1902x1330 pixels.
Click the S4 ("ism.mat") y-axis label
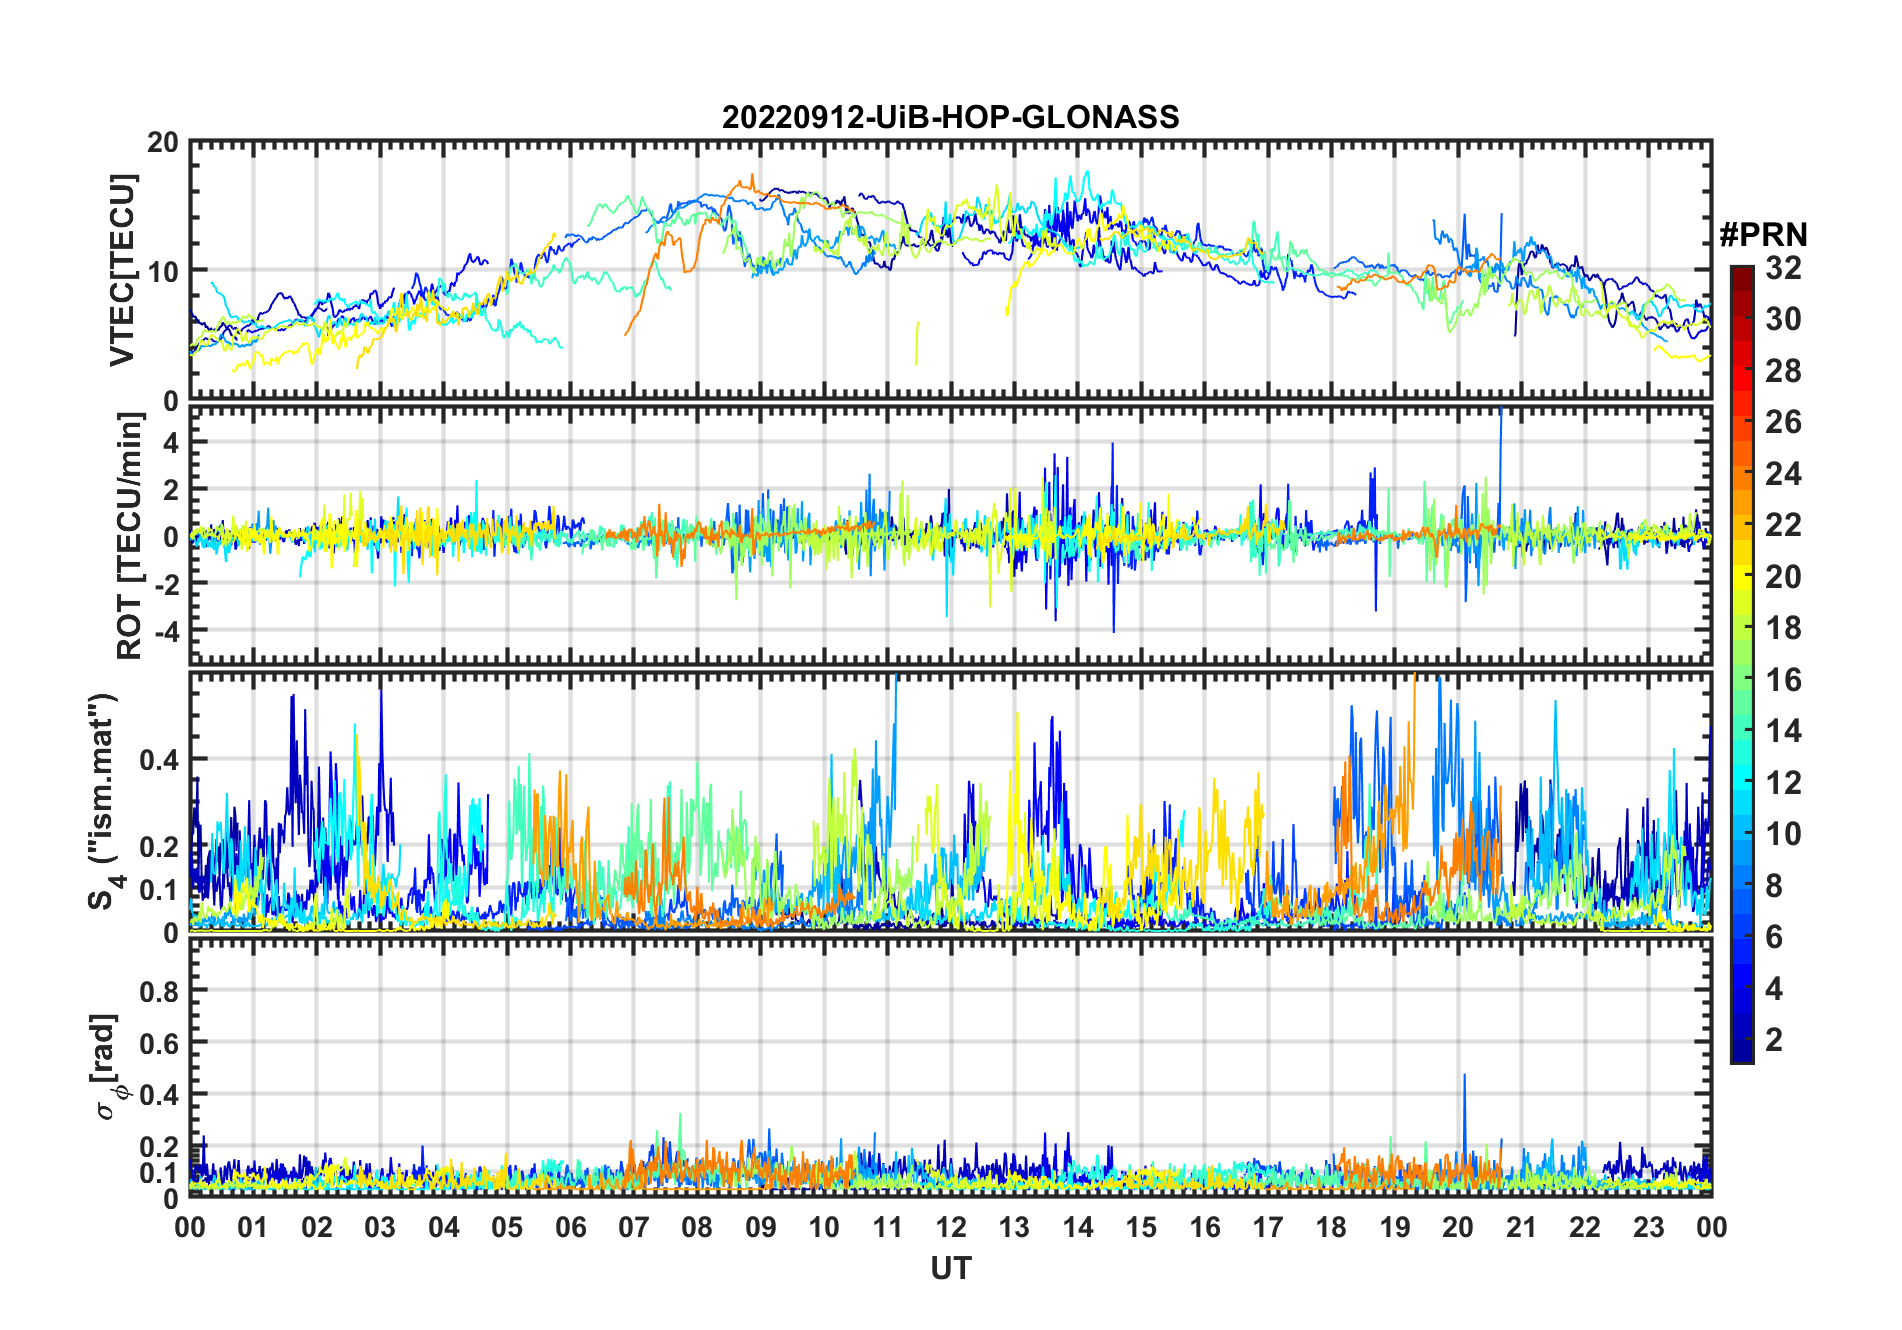[x=103, y=801]
